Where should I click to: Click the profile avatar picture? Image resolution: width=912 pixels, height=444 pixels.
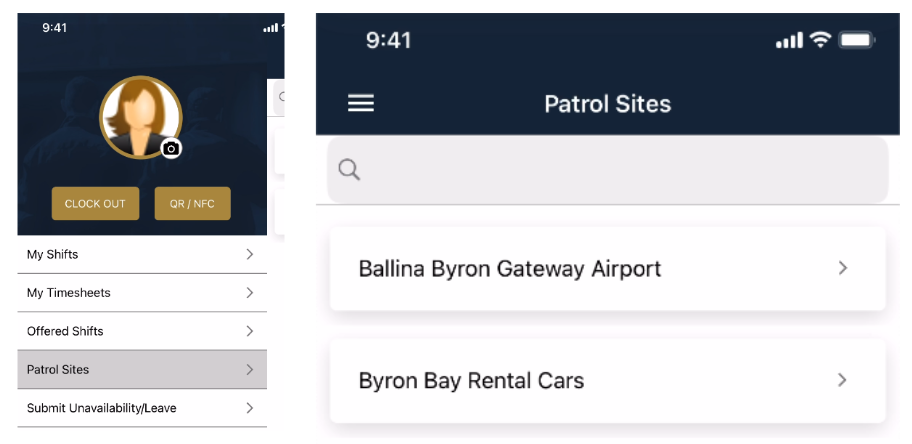point(141,116)
